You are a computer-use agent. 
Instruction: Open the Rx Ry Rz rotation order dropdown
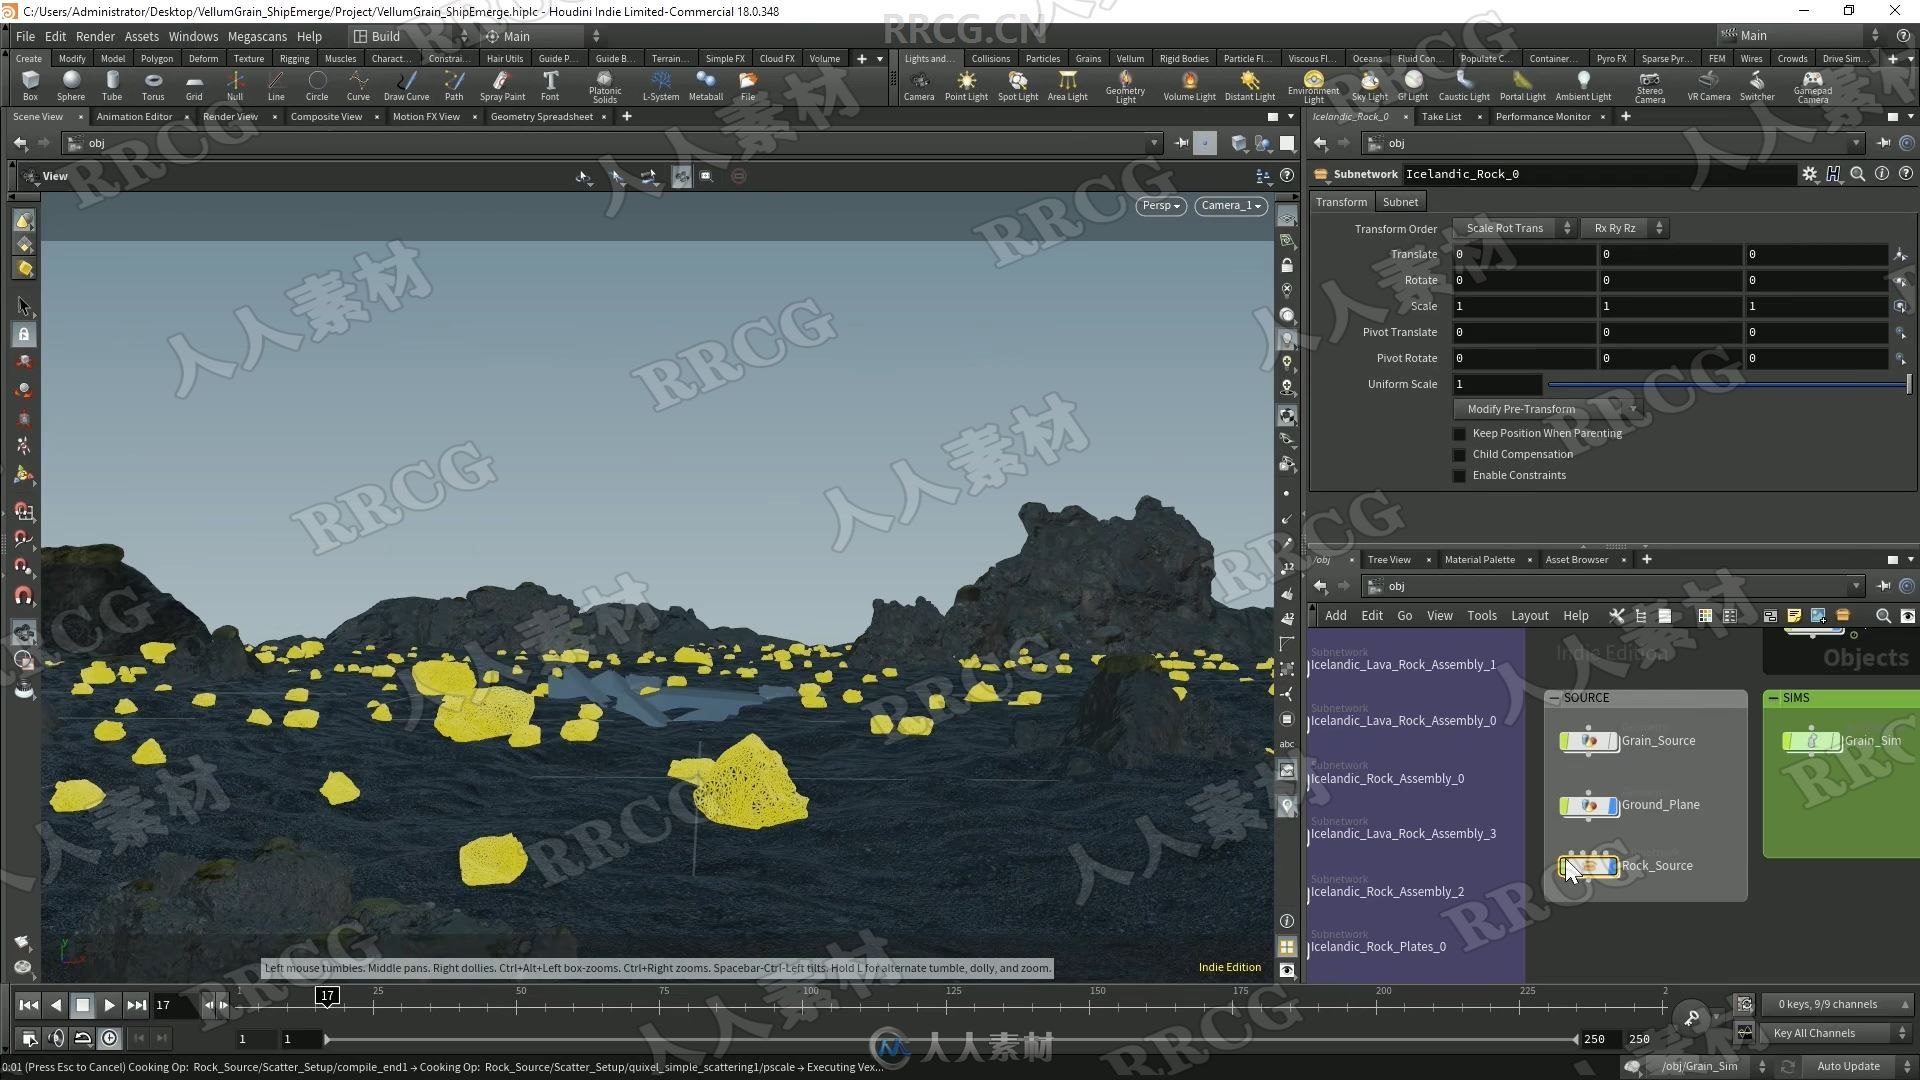tap(1625, 229)
